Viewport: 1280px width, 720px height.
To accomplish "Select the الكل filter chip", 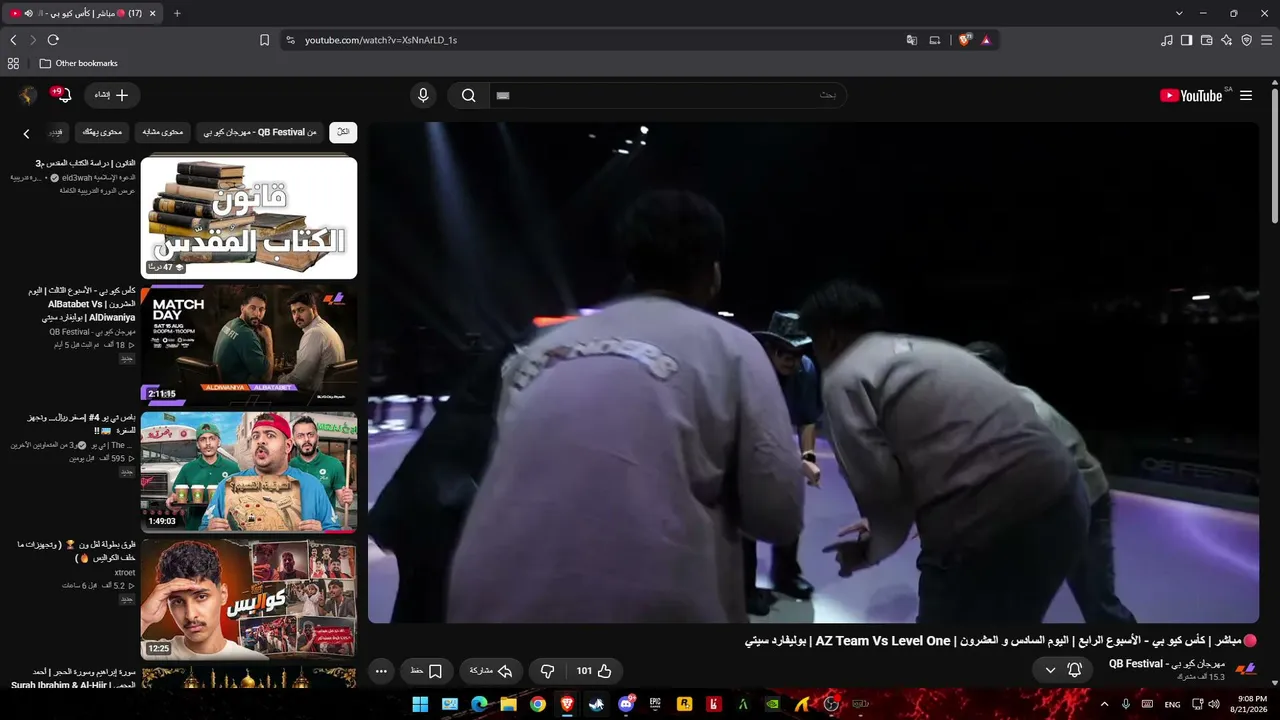I will [x=343, y=132].
